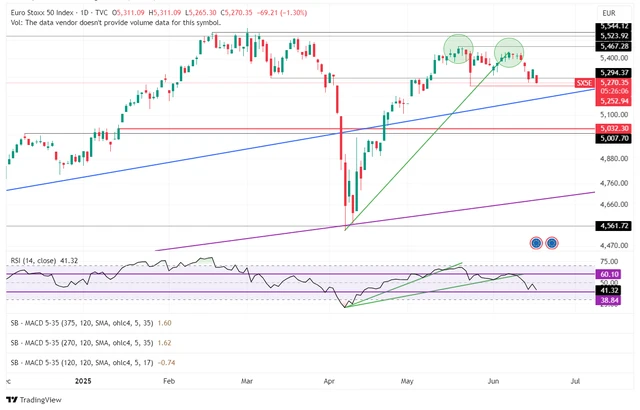Click the SX5E symbol price tag
This screenshot has height=410, width=640.
[584, 83]
